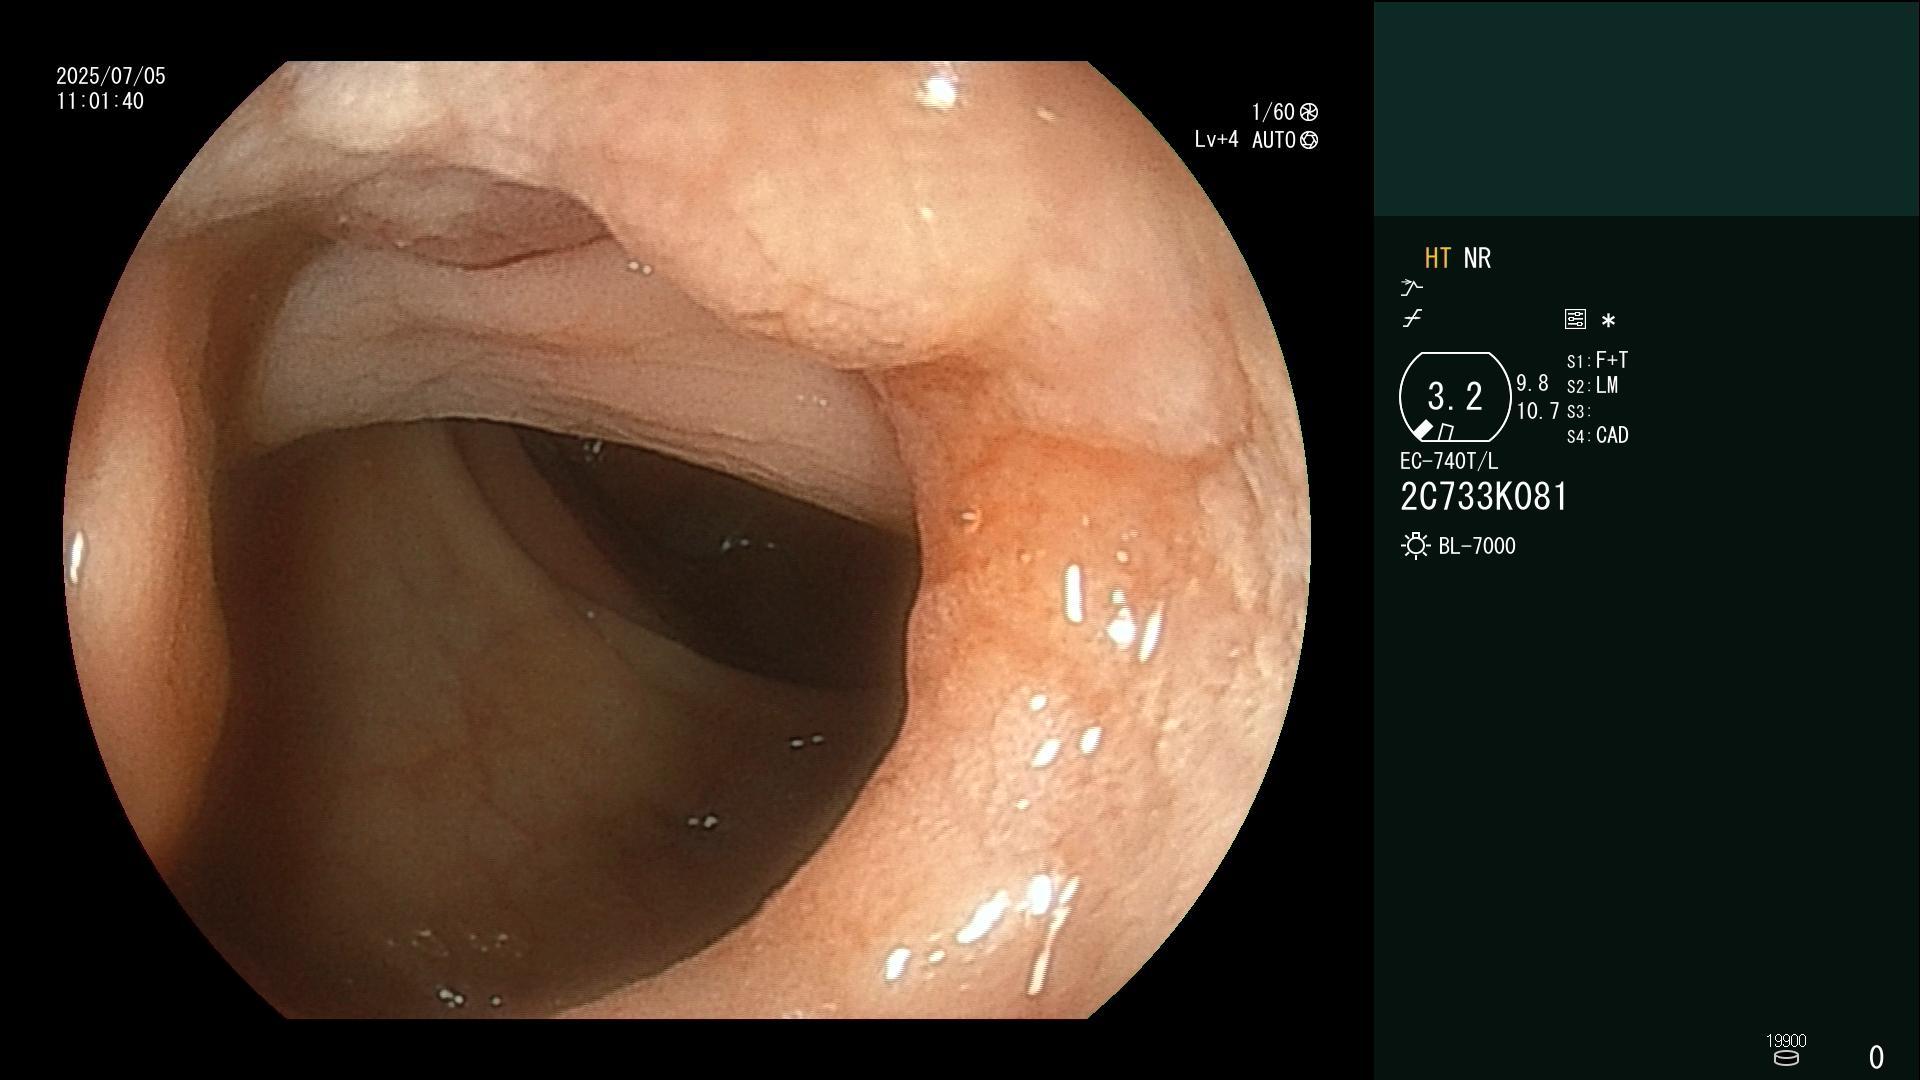The image size is (1920, 1080).
Task: Click the S2 LM switch assignment
Action: point(1593,386)
